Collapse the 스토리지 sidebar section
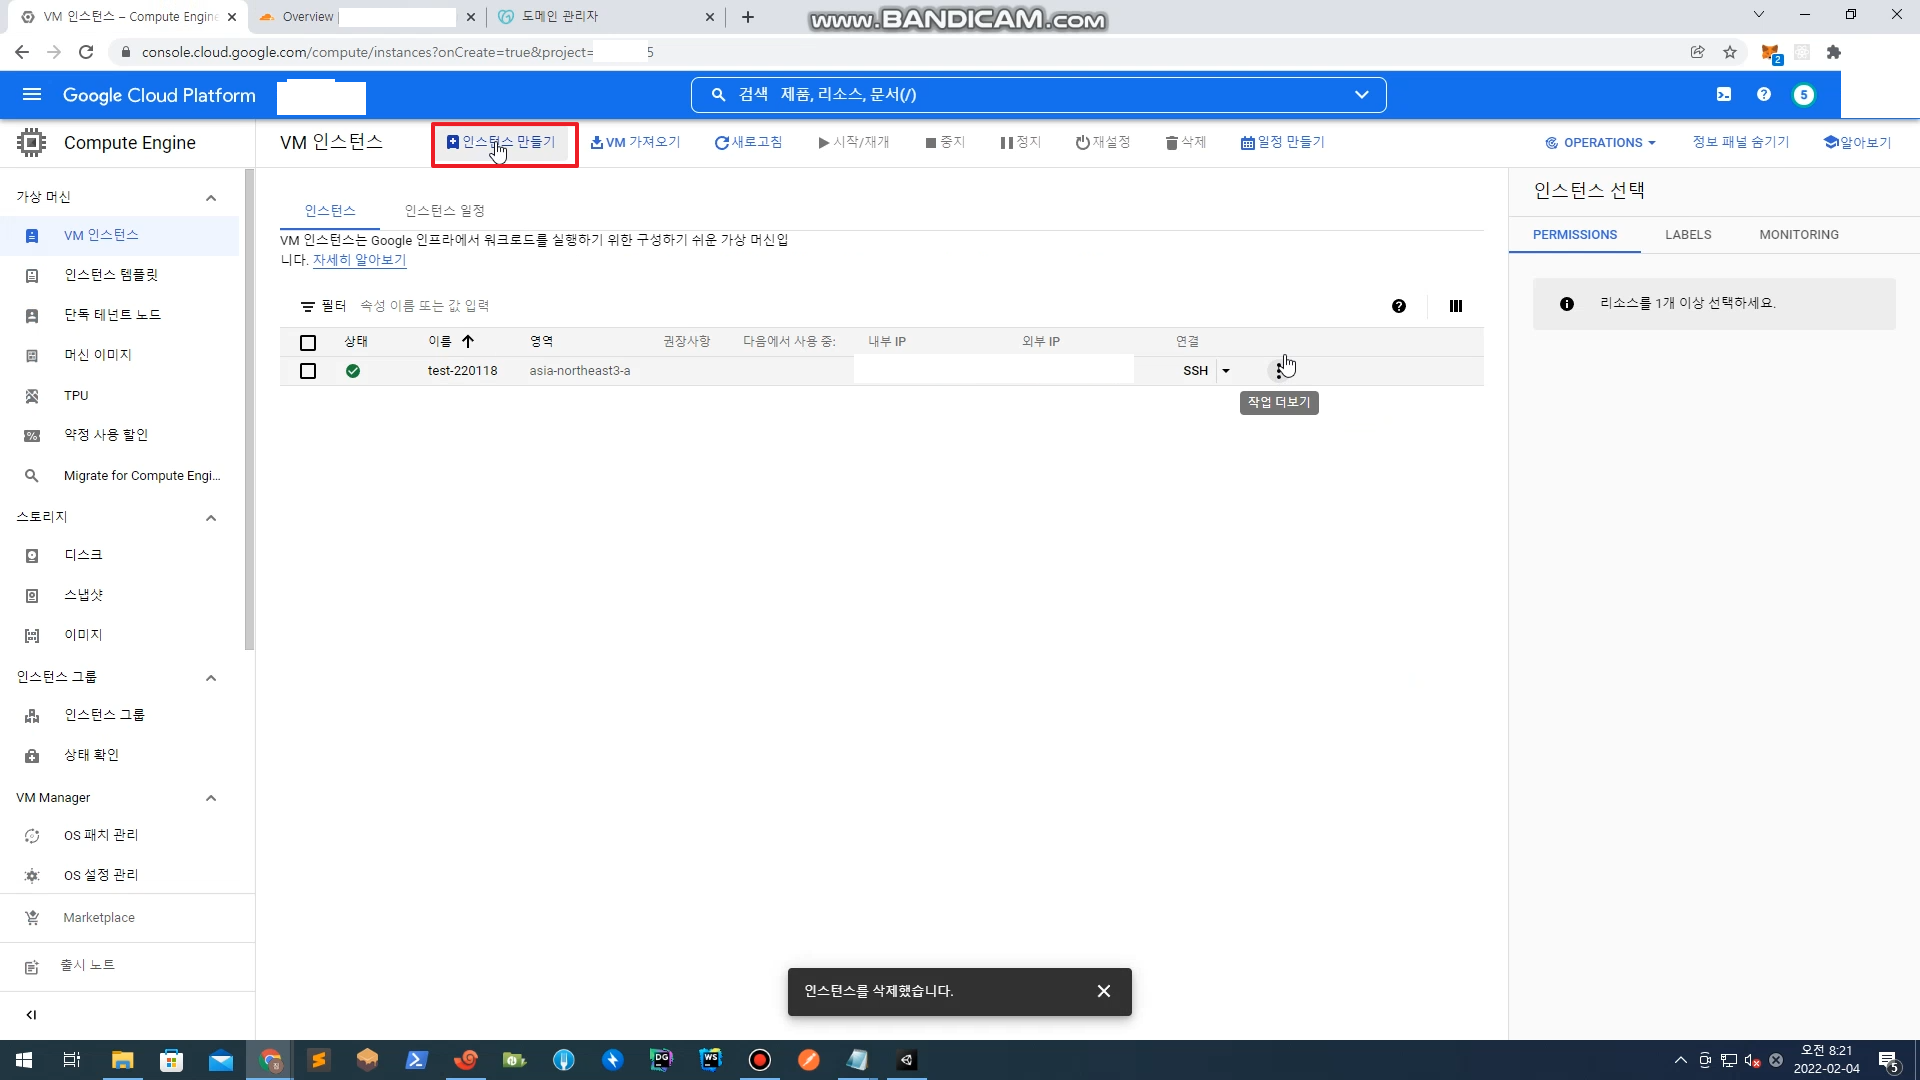1920x1080 pixels. (210, 517)
